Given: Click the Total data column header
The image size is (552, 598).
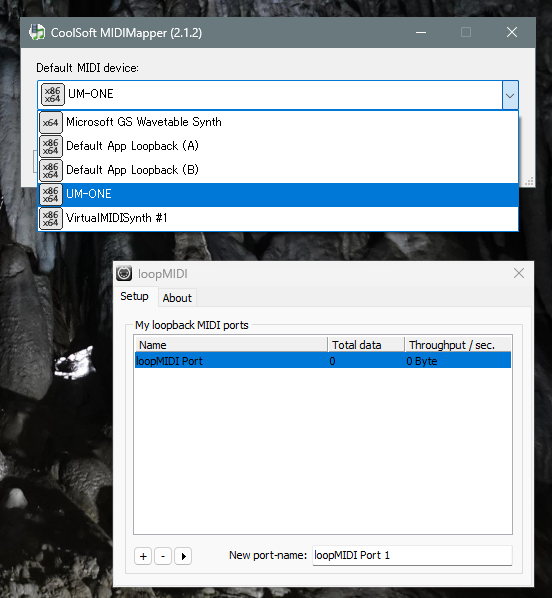Looking at the screenshot, I should click(x=366, y=345).
